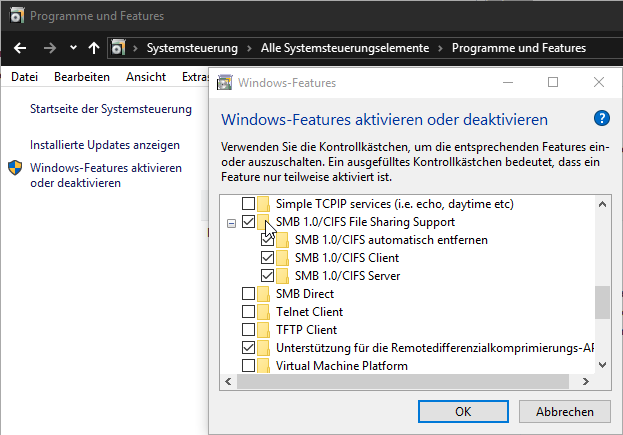Screen dimensions: 623x435
Task: Open Installierte Updates anzeigen link
Action: 105,145
